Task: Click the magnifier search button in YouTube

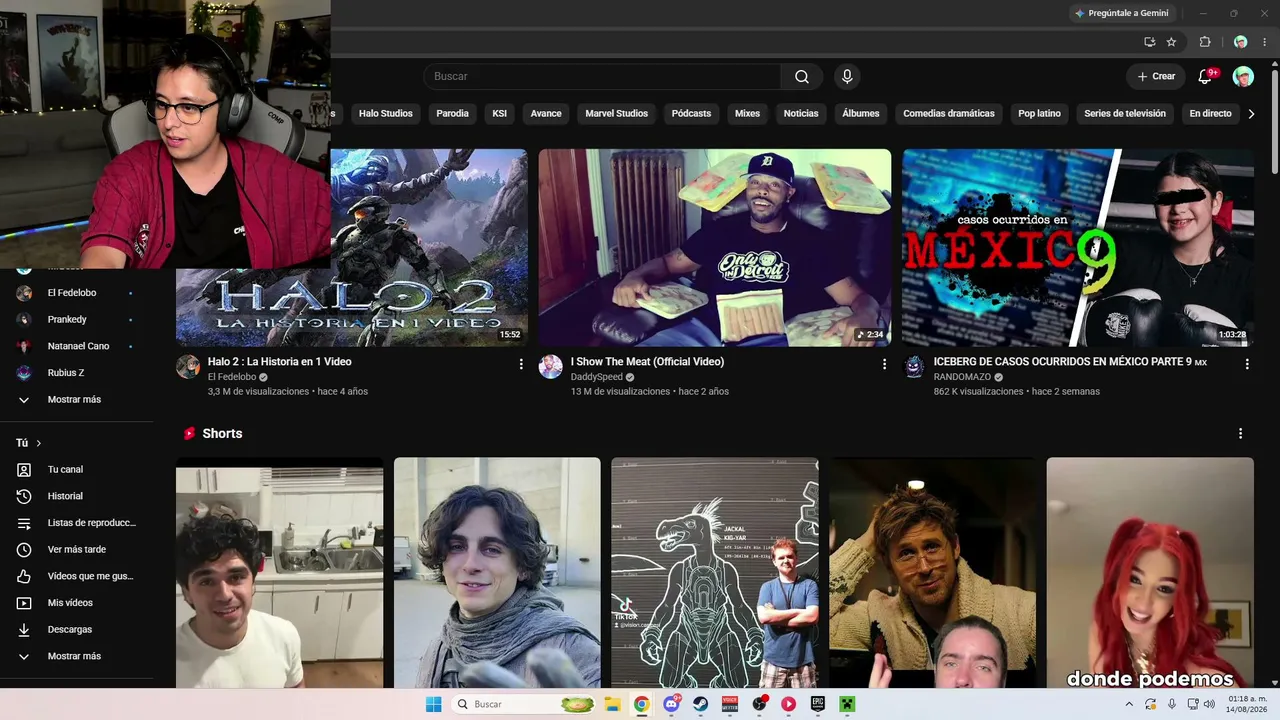Action: point(802,77)
